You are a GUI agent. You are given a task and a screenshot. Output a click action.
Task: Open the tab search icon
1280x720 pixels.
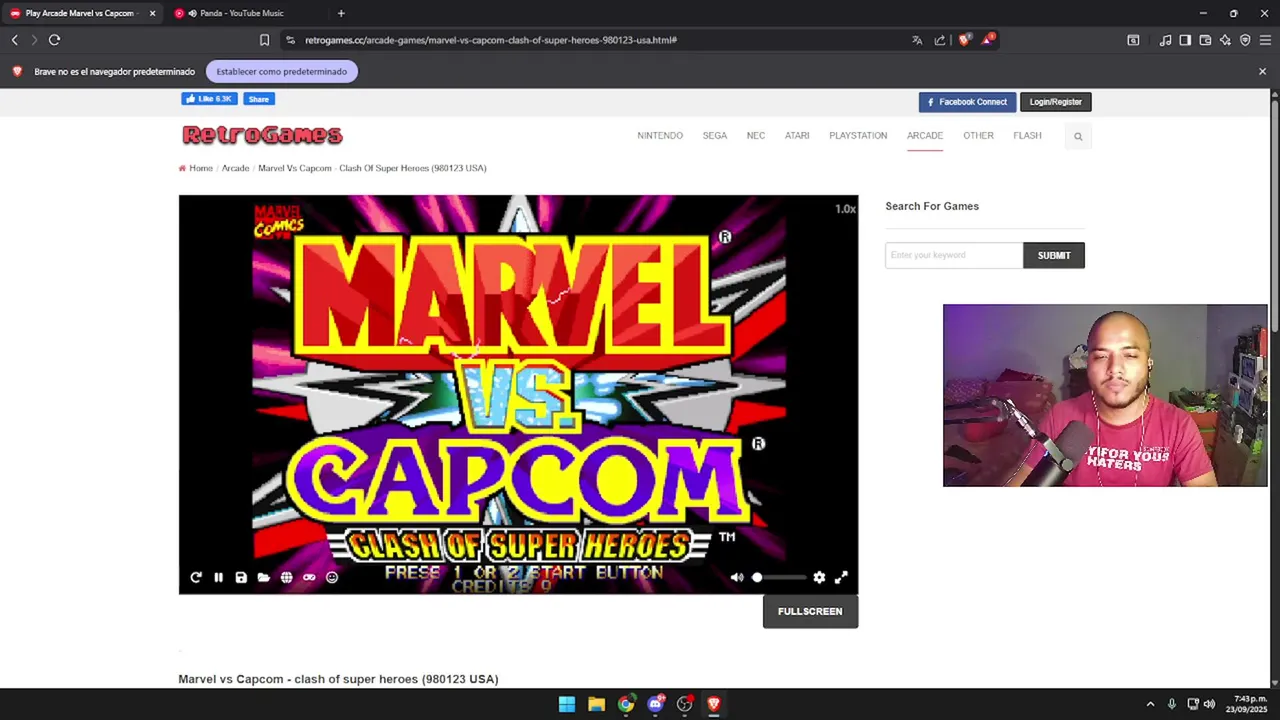(x=1133, y=40)
